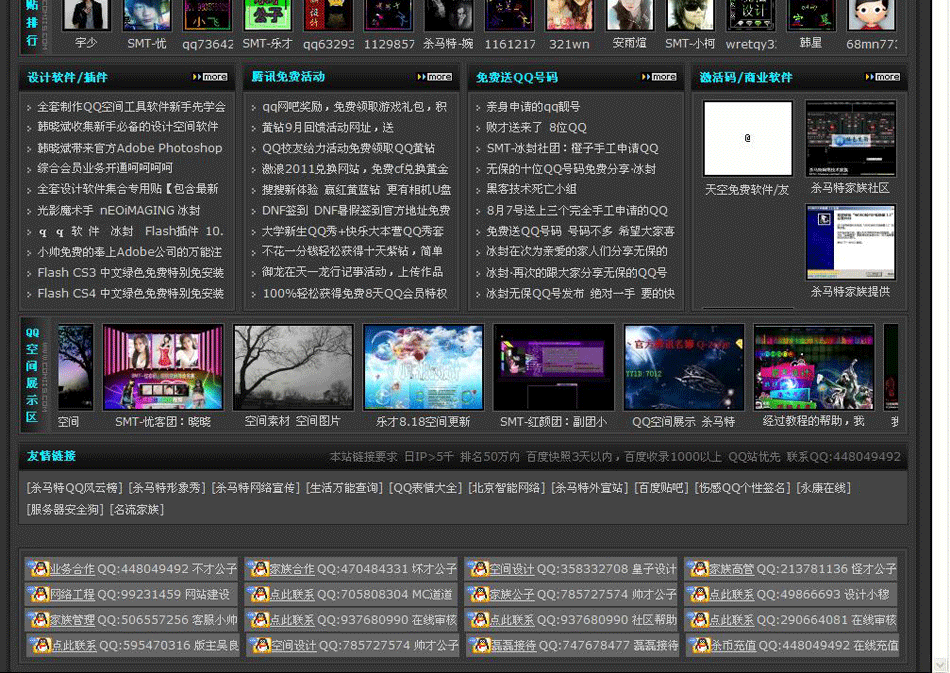
Task: Open post 财才送来了 8位QQ
Action: click(x=536, y=127)
